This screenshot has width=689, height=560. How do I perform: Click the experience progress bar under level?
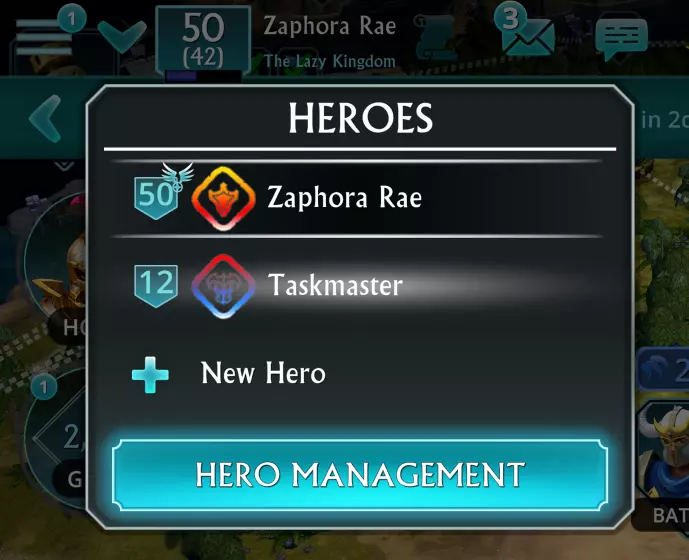[203, 76]
